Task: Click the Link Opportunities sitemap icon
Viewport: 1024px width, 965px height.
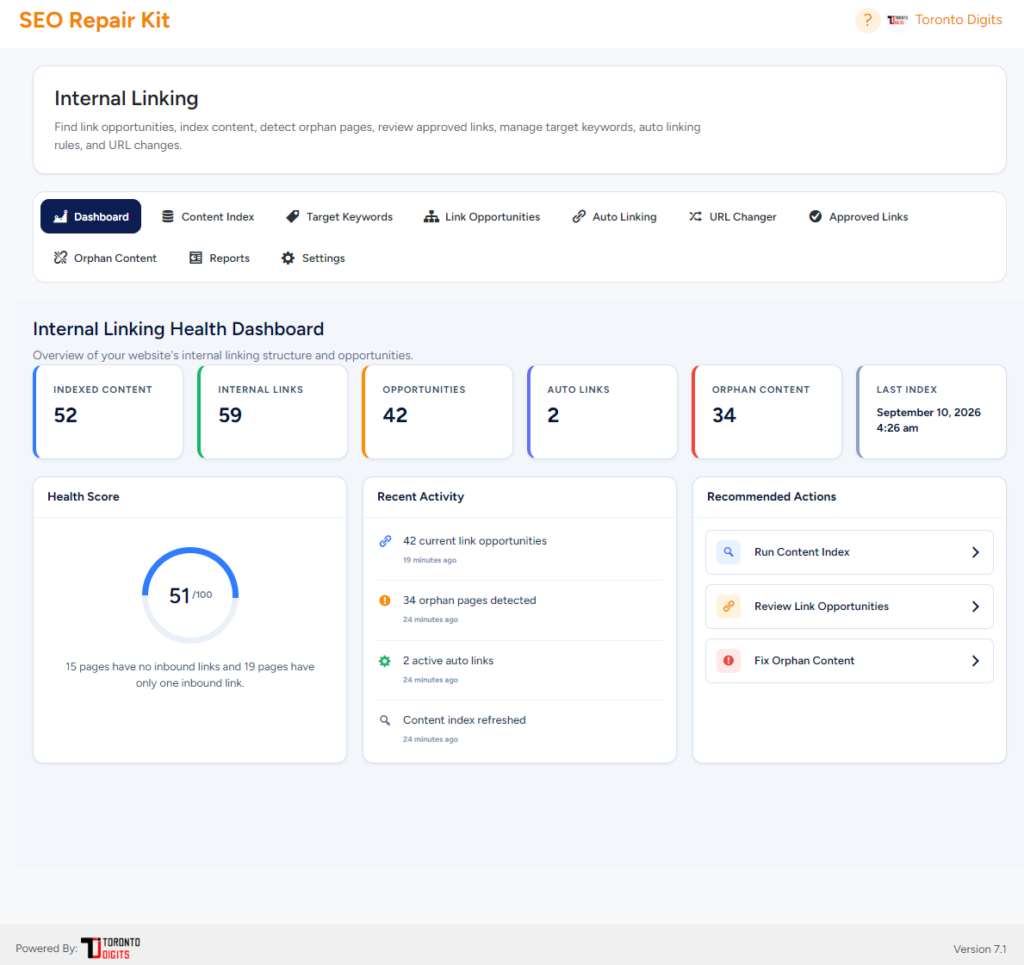Action: click(x=431, y=217)
